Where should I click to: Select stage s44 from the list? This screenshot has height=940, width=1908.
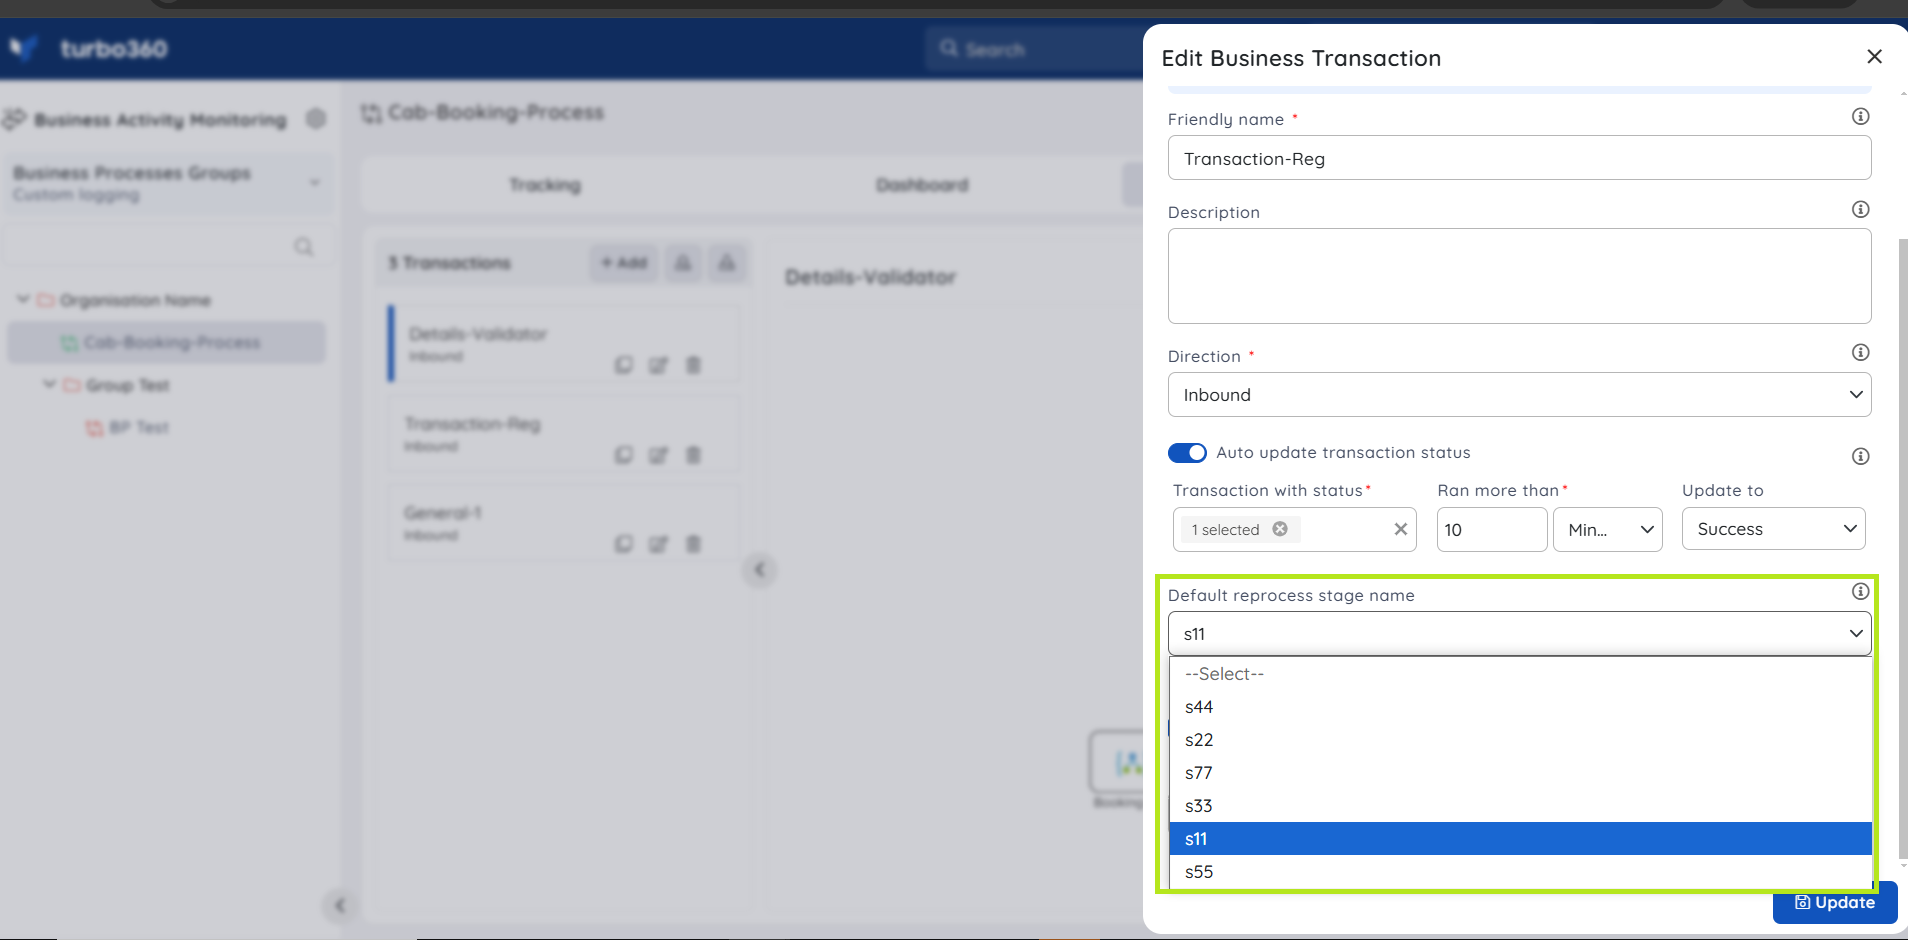[1520, 707]
